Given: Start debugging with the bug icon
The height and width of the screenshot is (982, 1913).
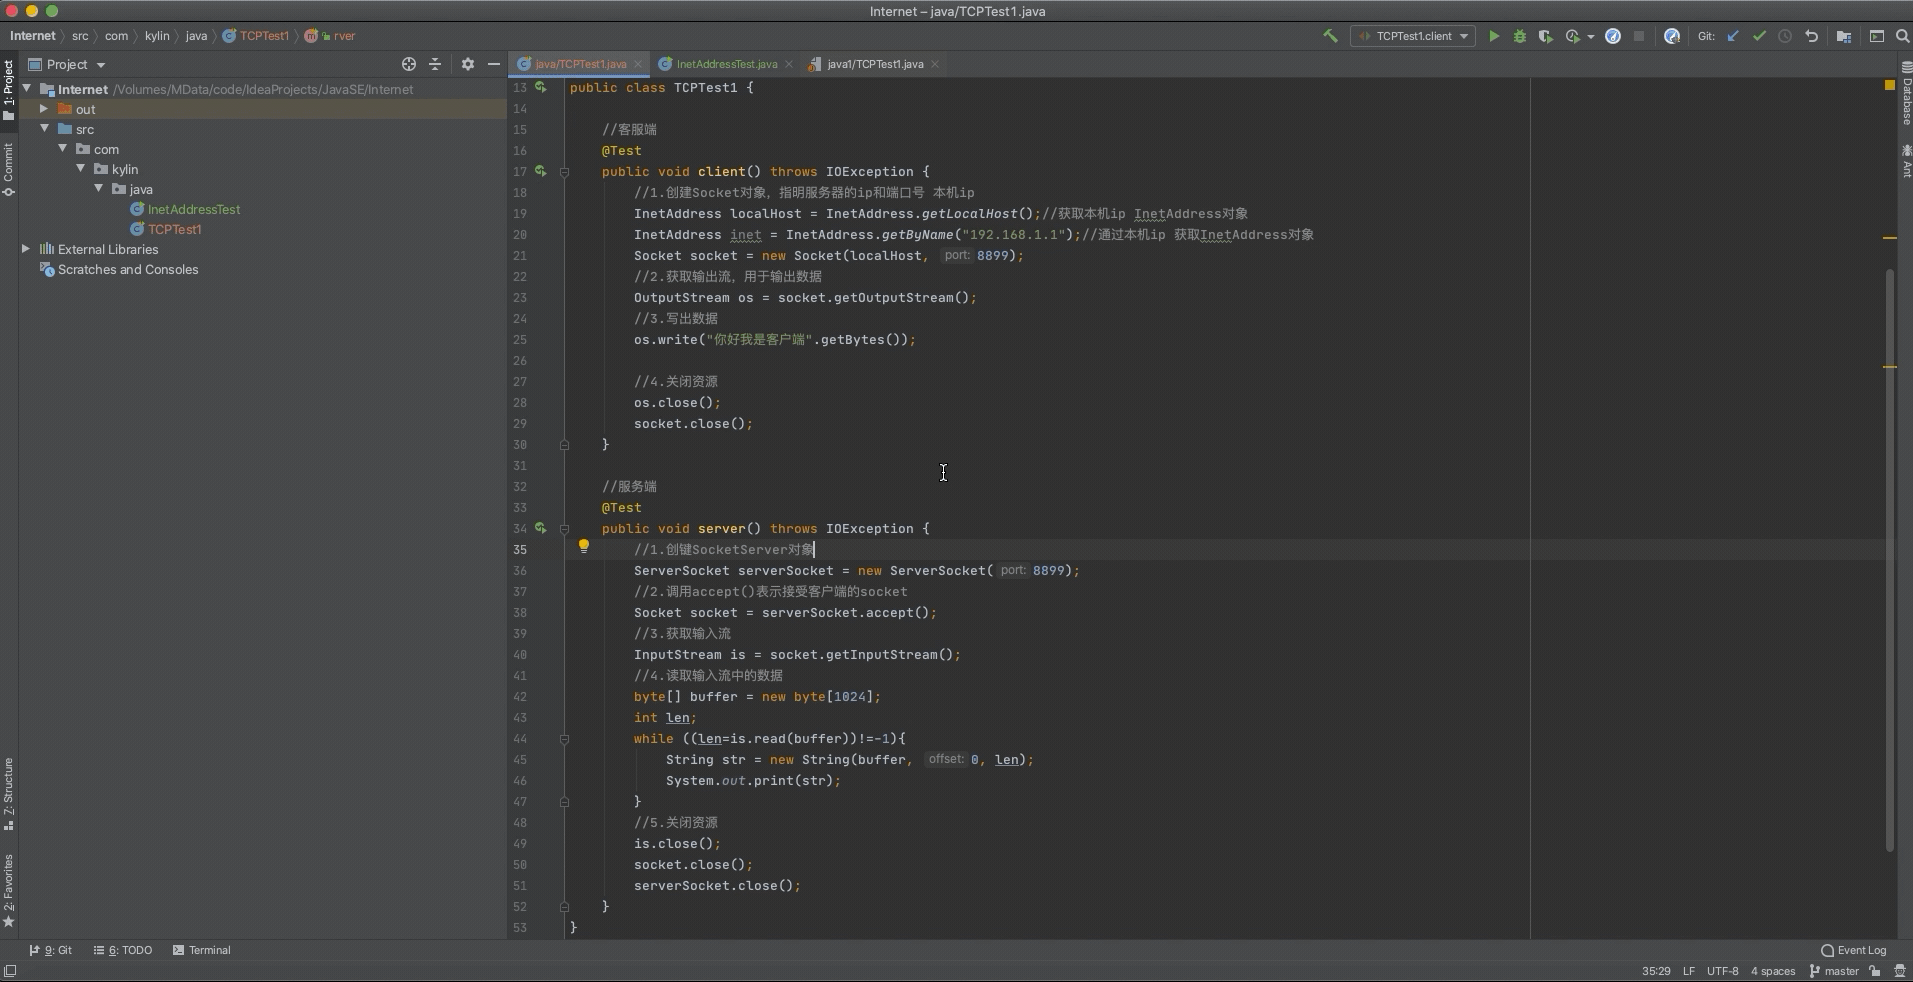Looking at the screenshot, I should [1520, 36].
